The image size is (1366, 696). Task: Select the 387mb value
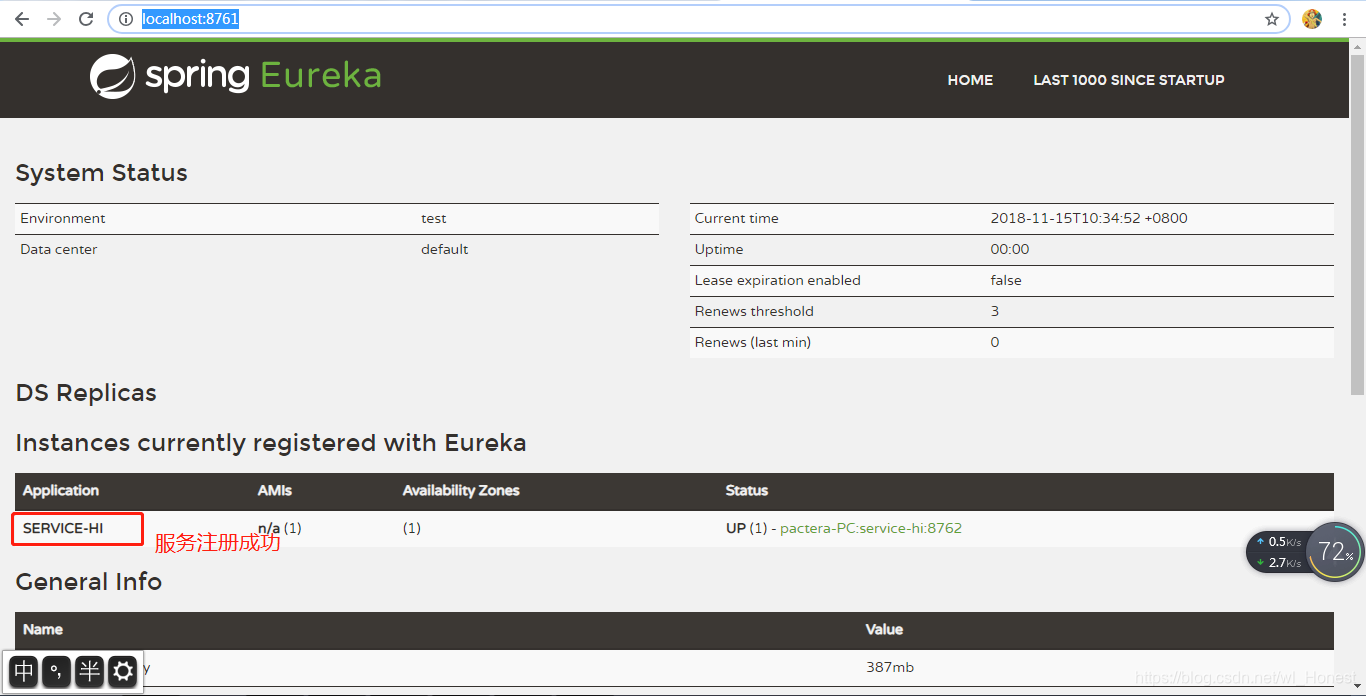coord(890,667)
